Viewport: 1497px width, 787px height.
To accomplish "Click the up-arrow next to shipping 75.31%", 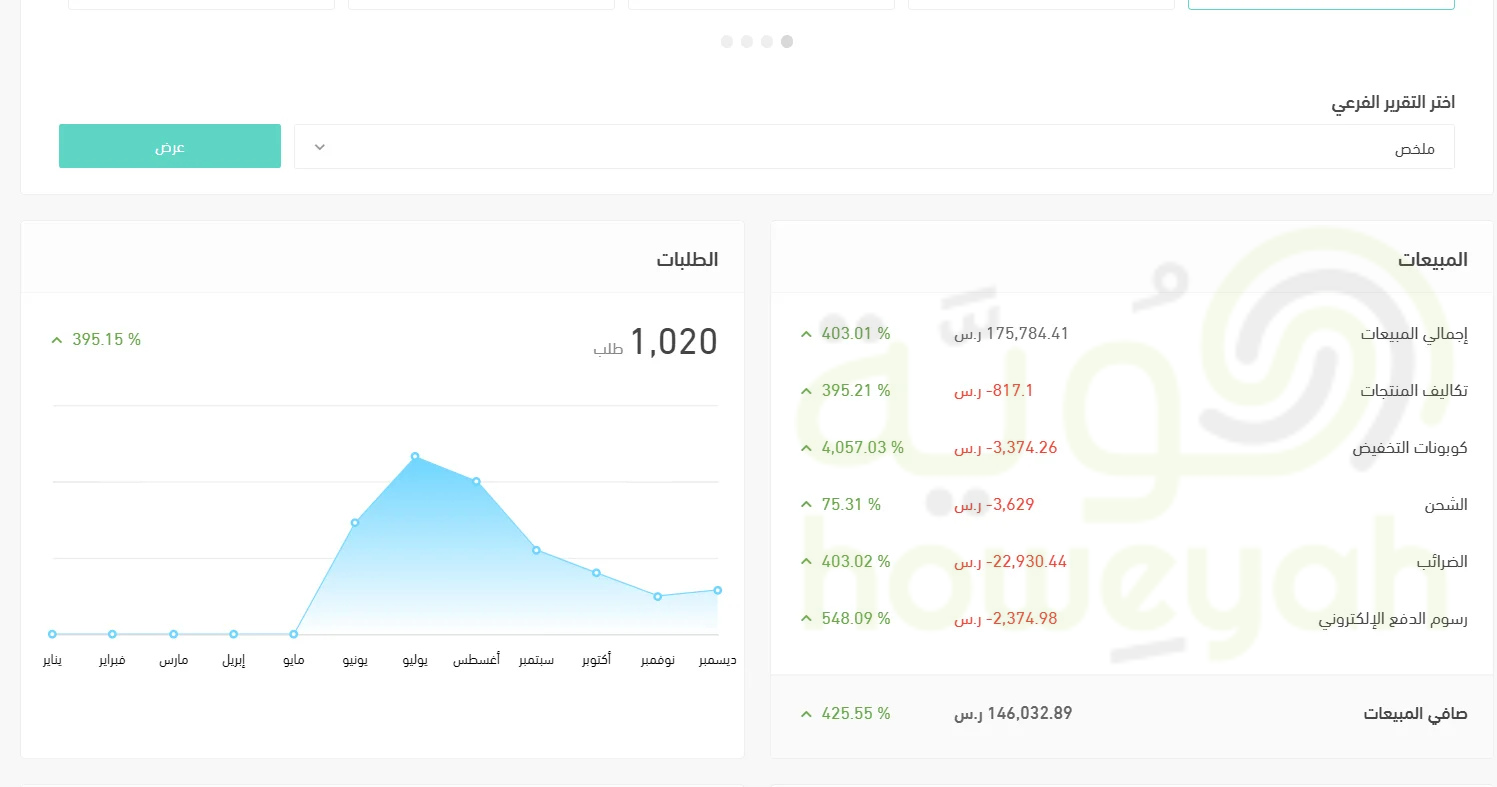I will point(806,505).
